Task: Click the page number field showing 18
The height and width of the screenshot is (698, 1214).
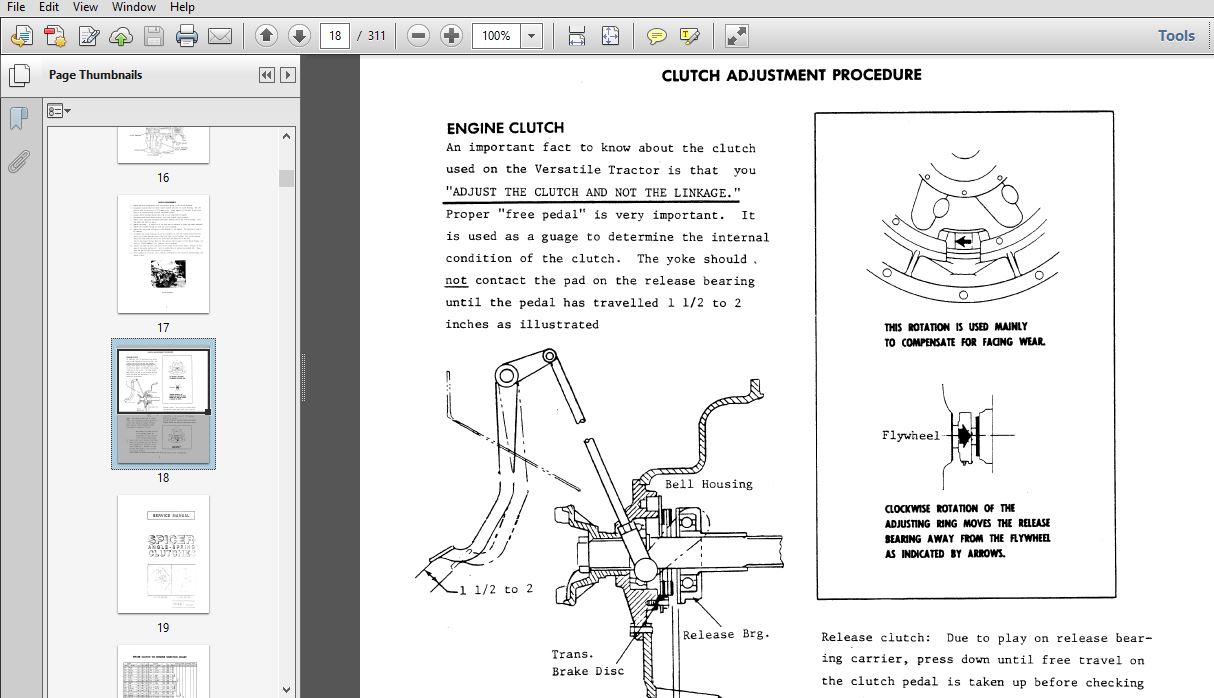Action: point(335,36)
